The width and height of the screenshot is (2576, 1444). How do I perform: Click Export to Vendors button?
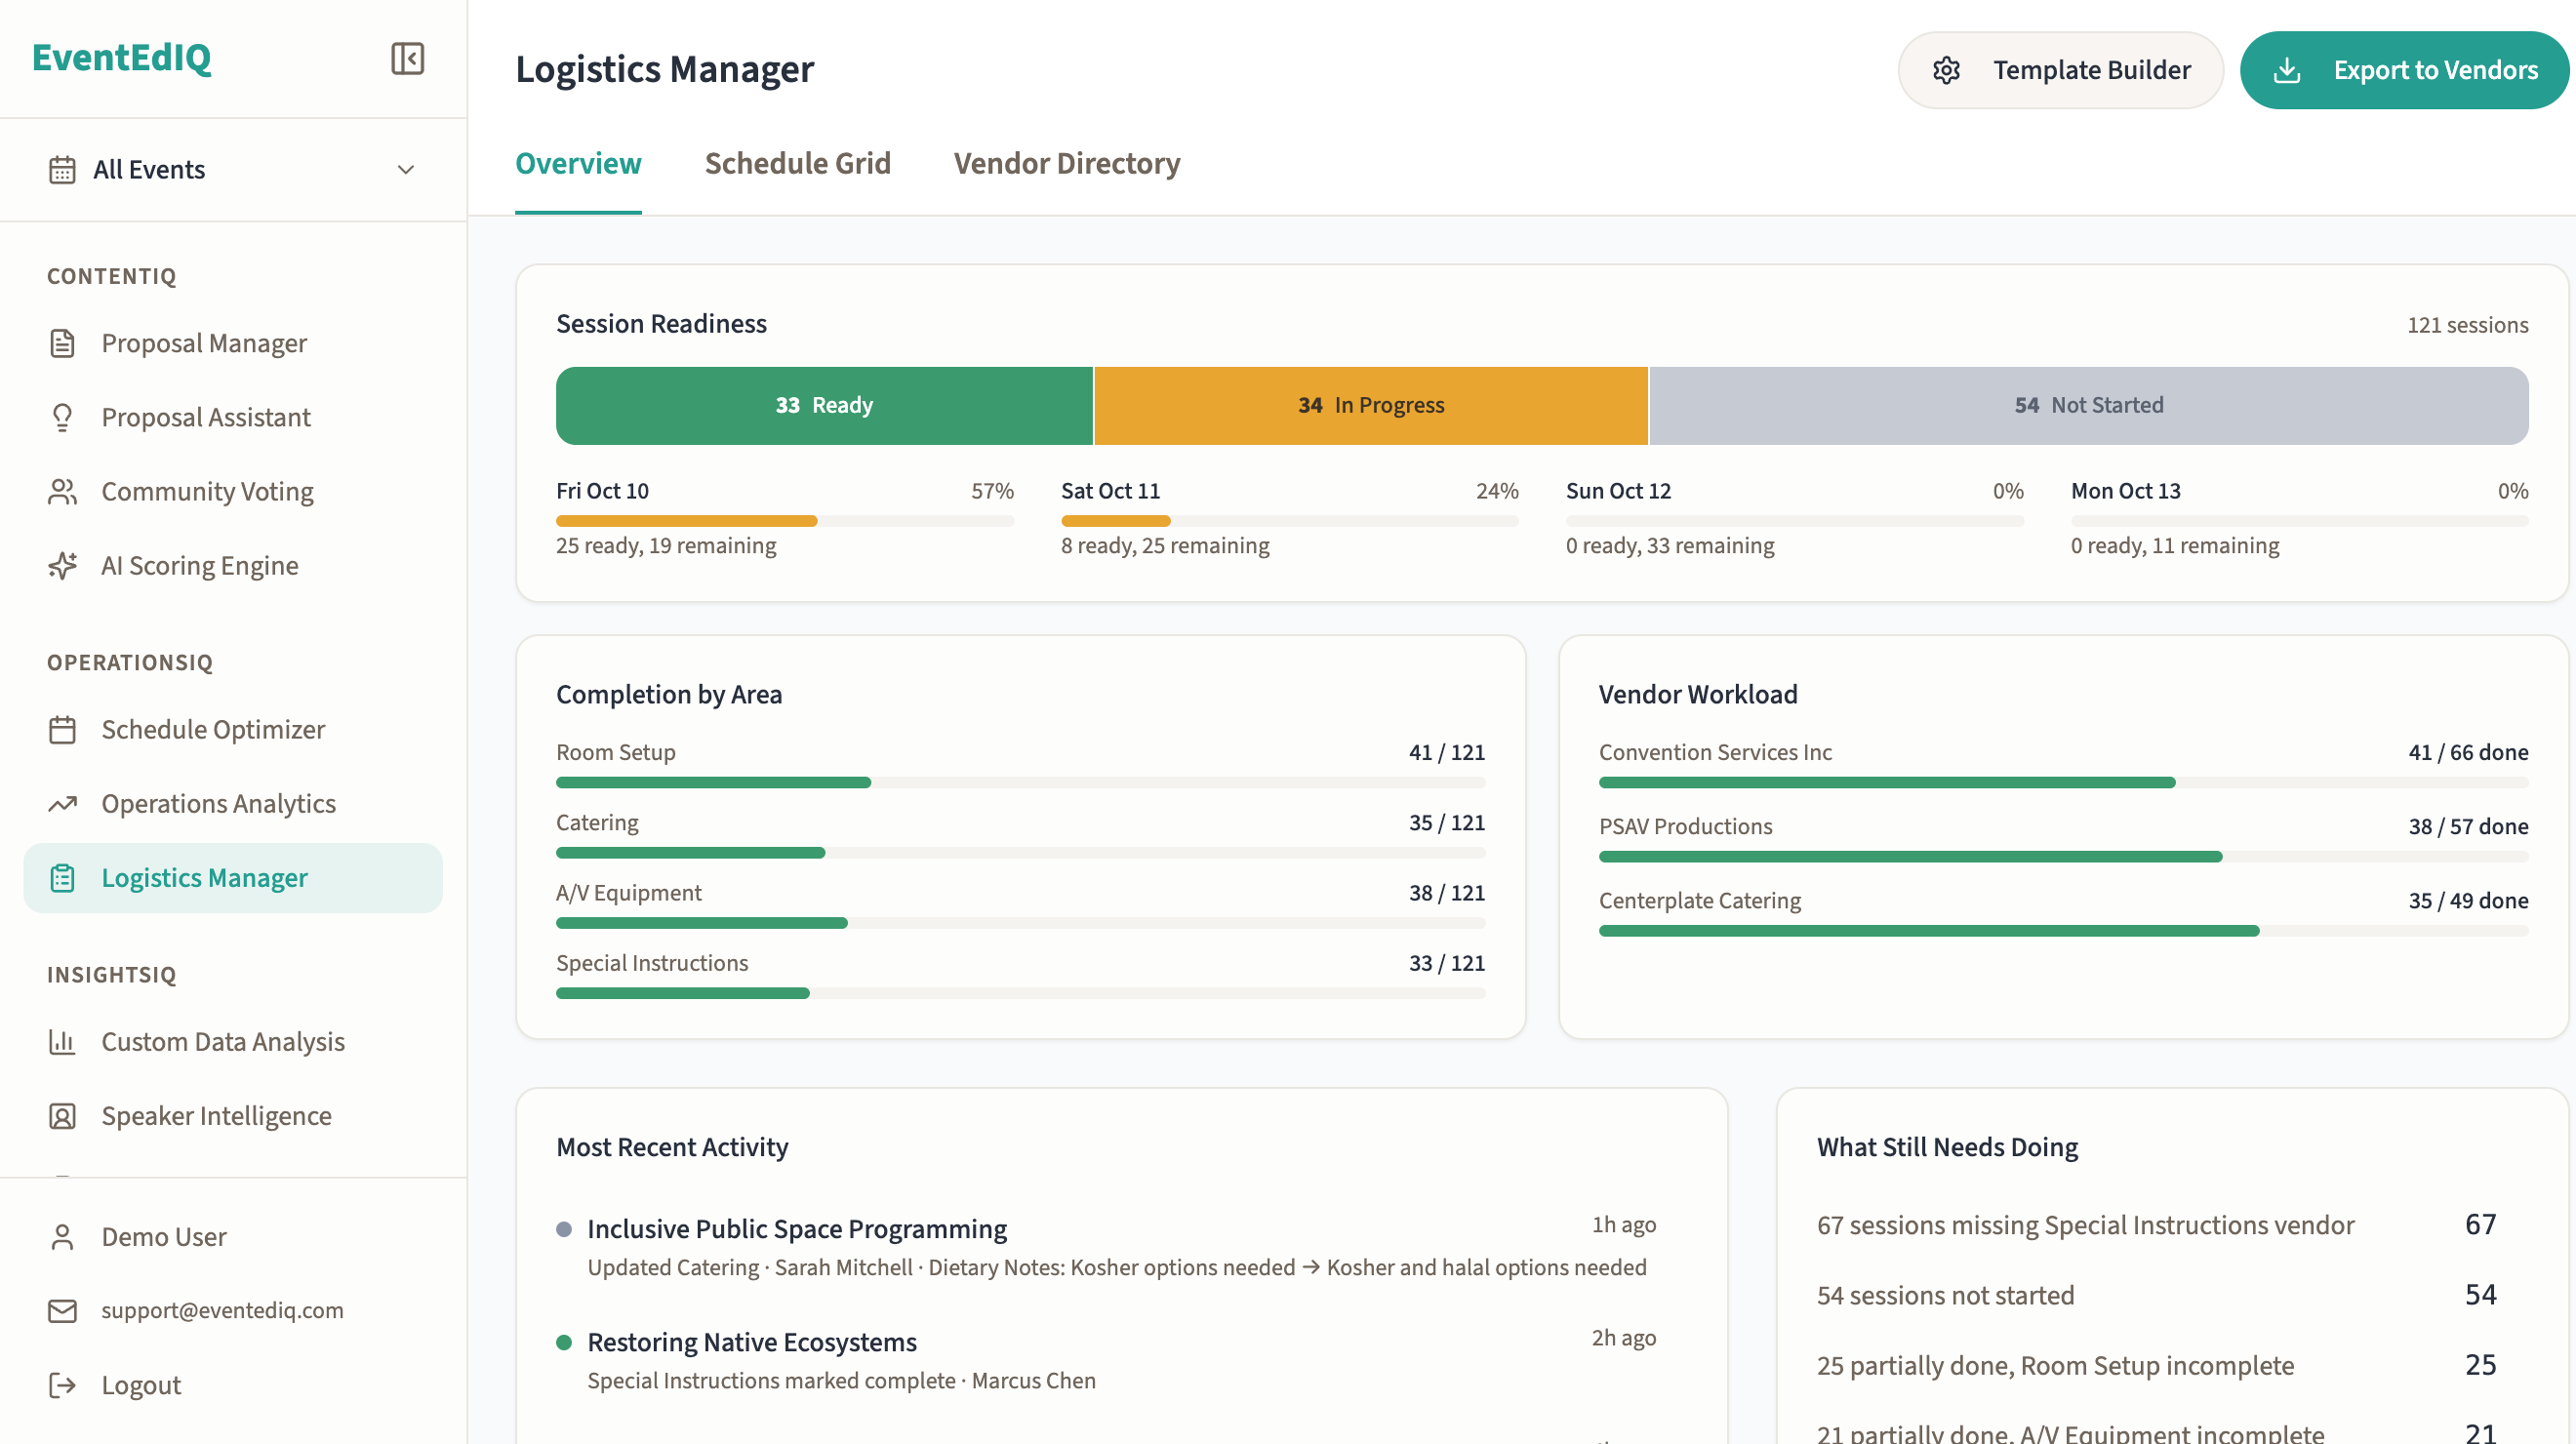click(2404, 70)
